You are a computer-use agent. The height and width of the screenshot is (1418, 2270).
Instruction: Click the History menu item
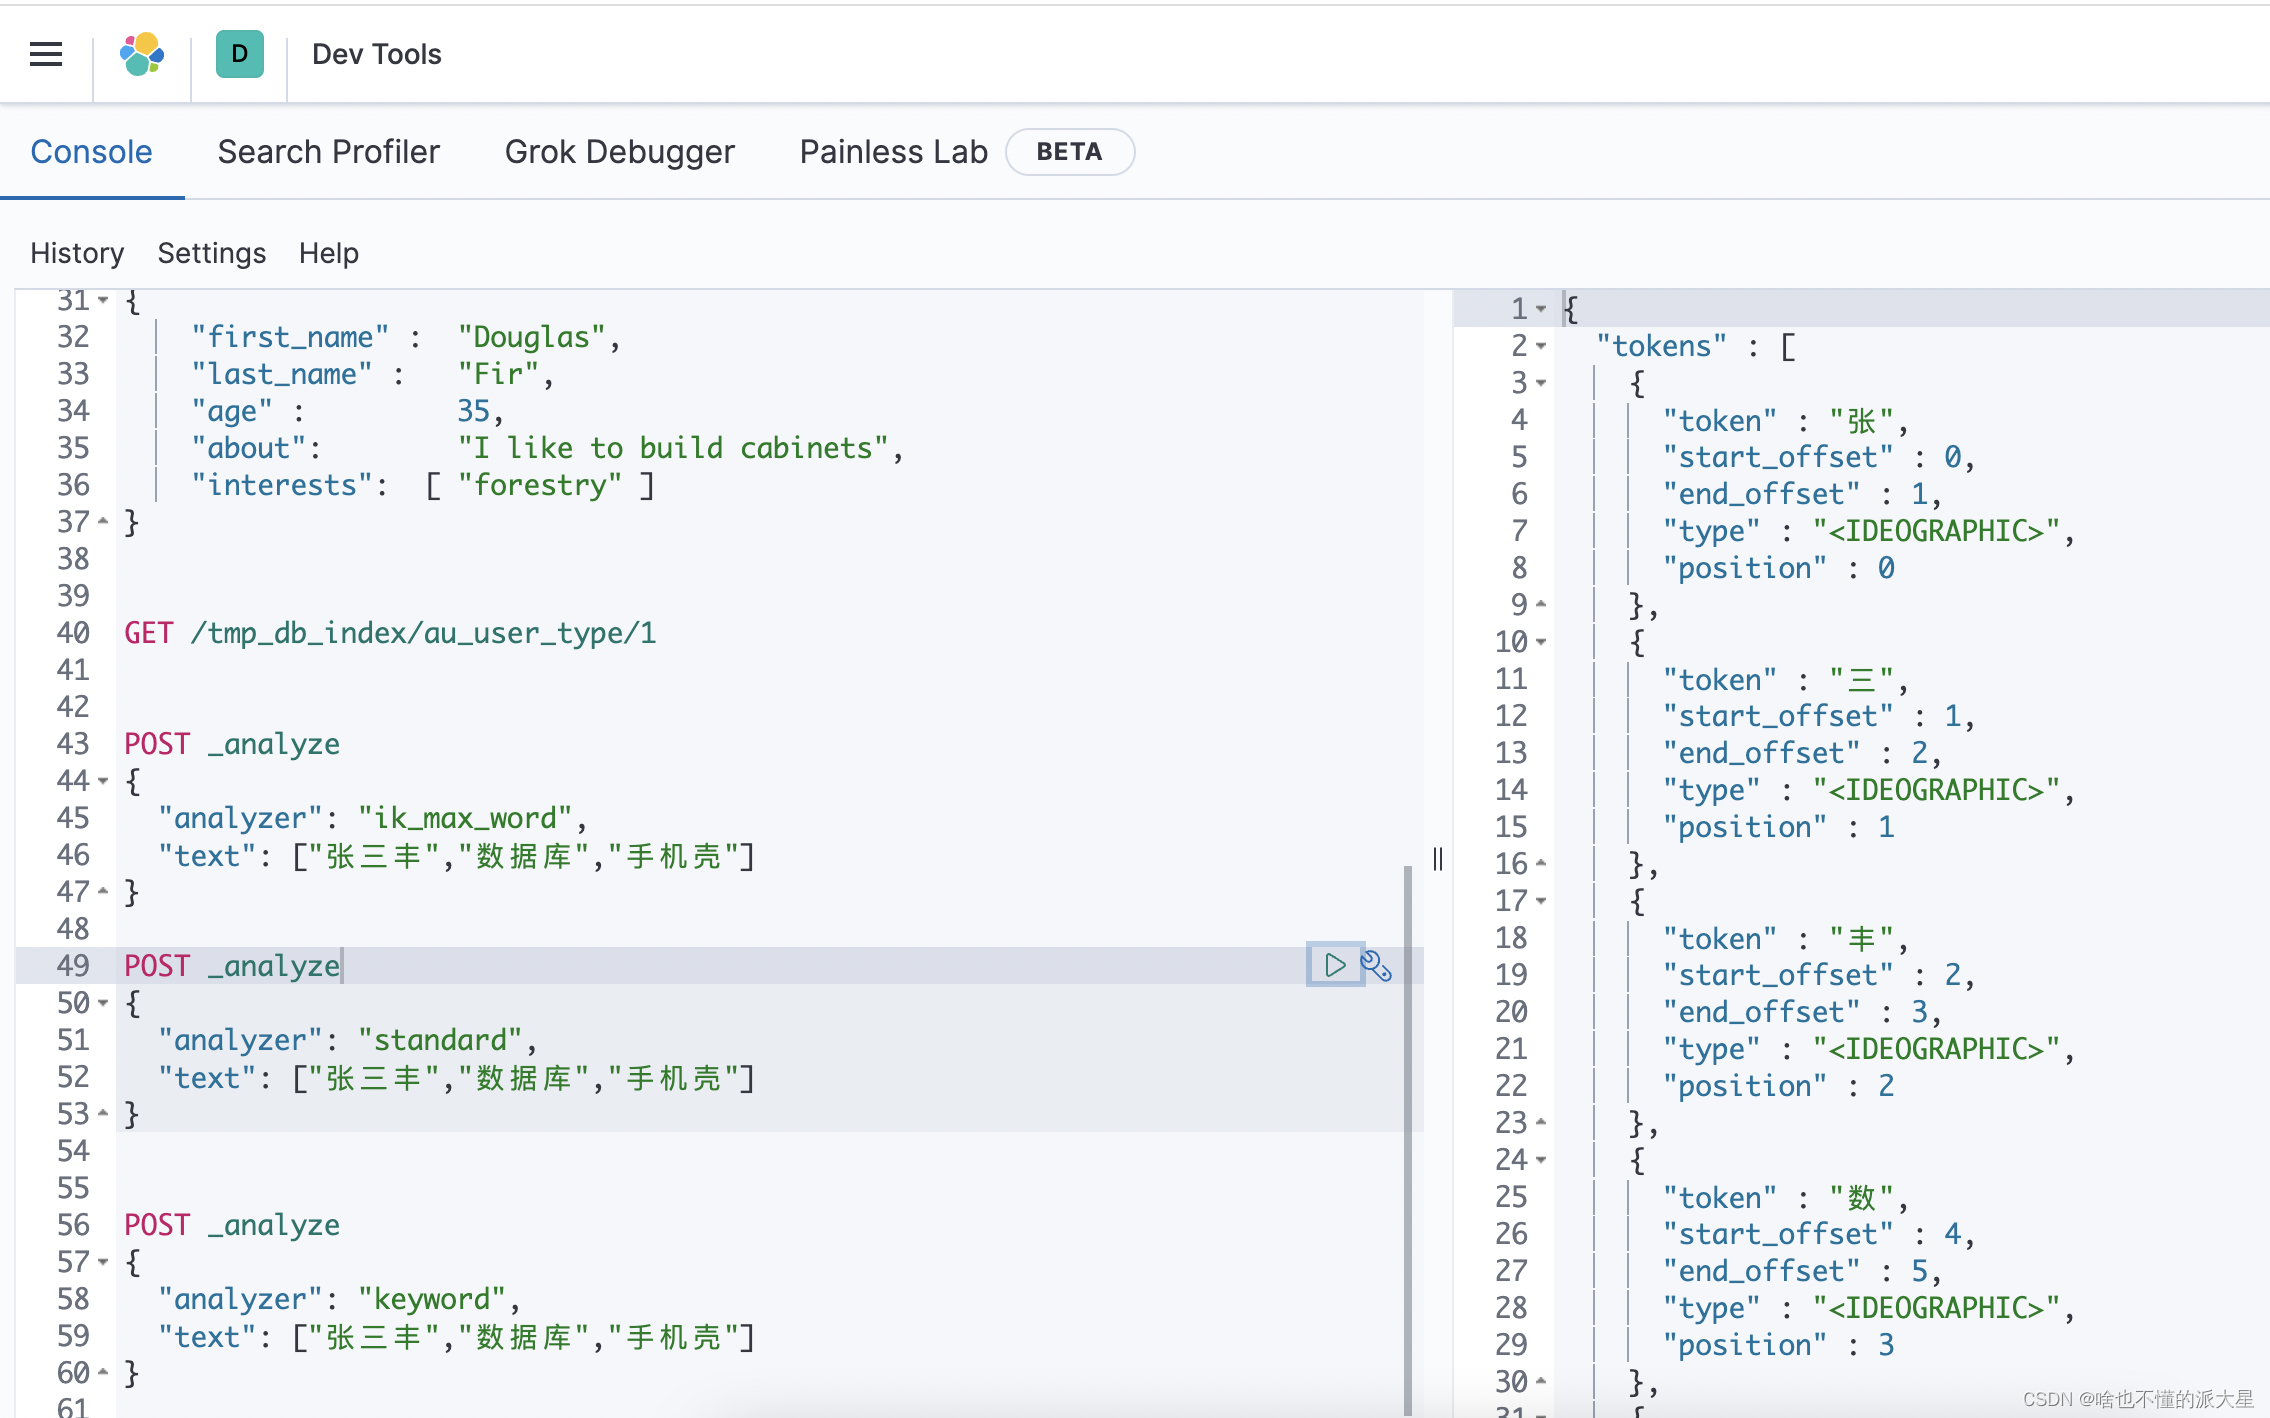point(77,253)
